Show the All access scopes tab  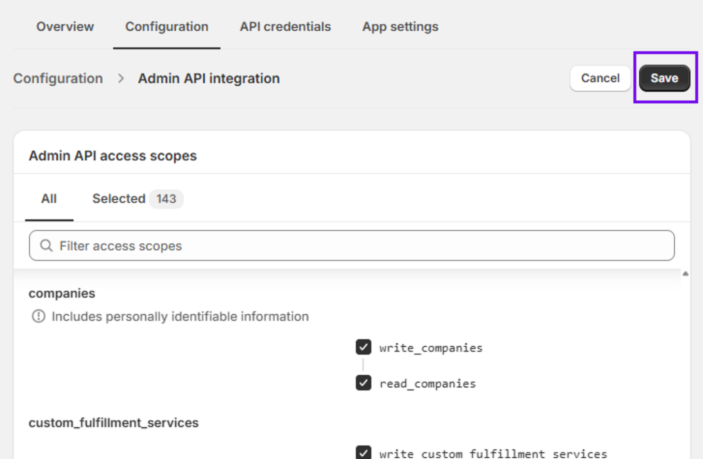[49, 199]
